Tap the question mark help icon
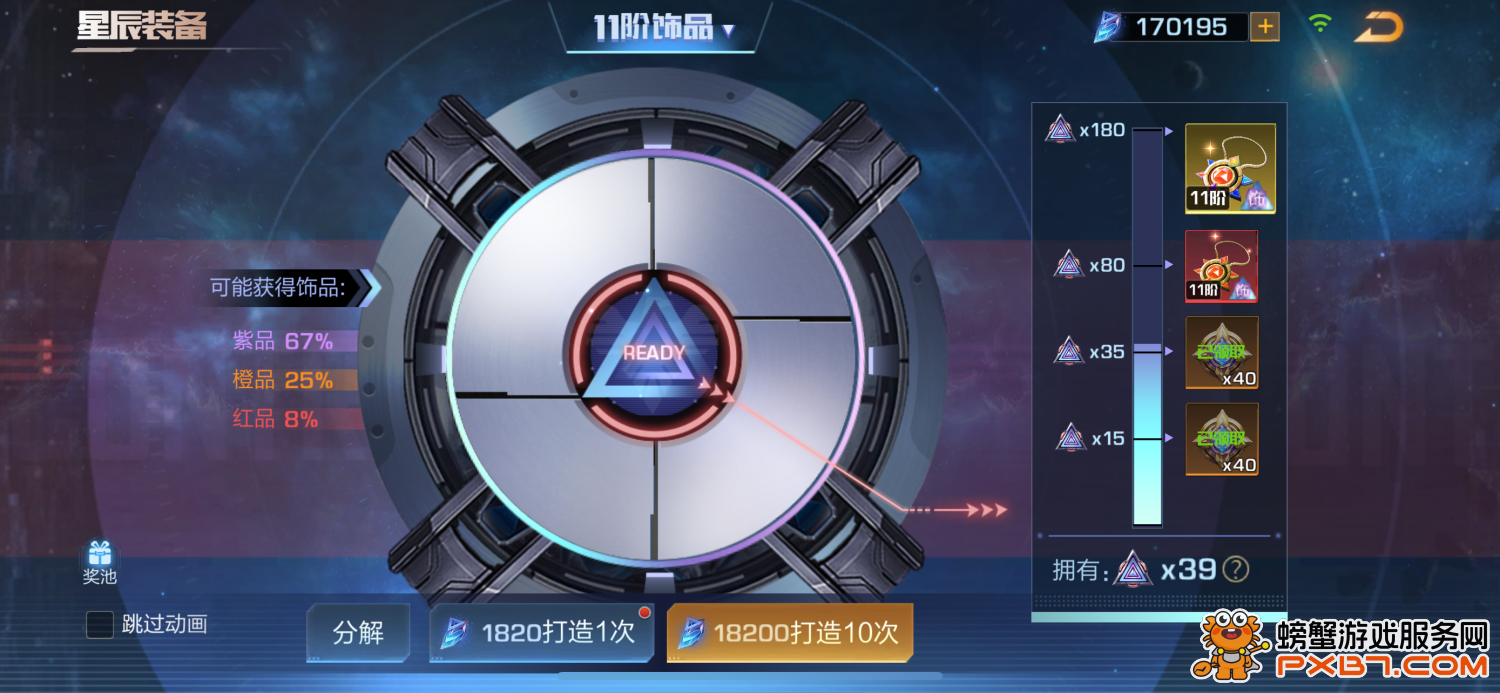The width and height of the screenshot is (1500, 693). tap(1236, 569)
